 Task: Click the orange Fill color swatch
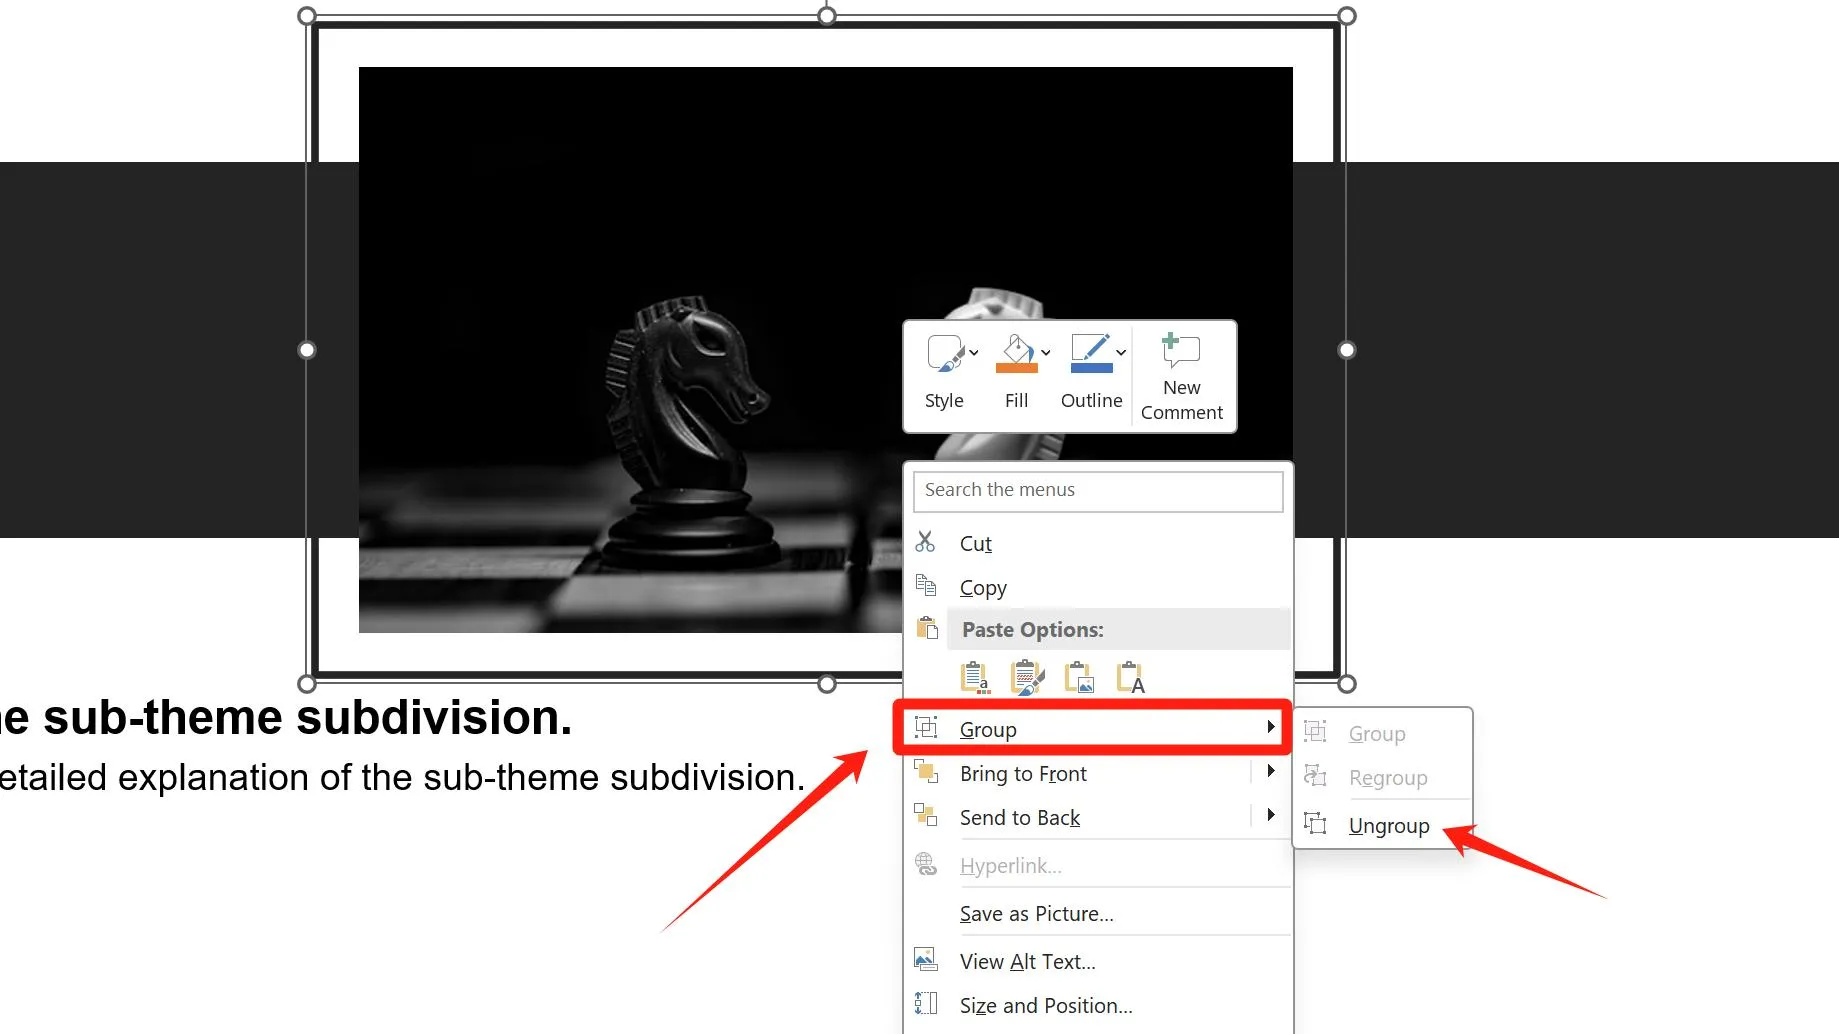1016,369
